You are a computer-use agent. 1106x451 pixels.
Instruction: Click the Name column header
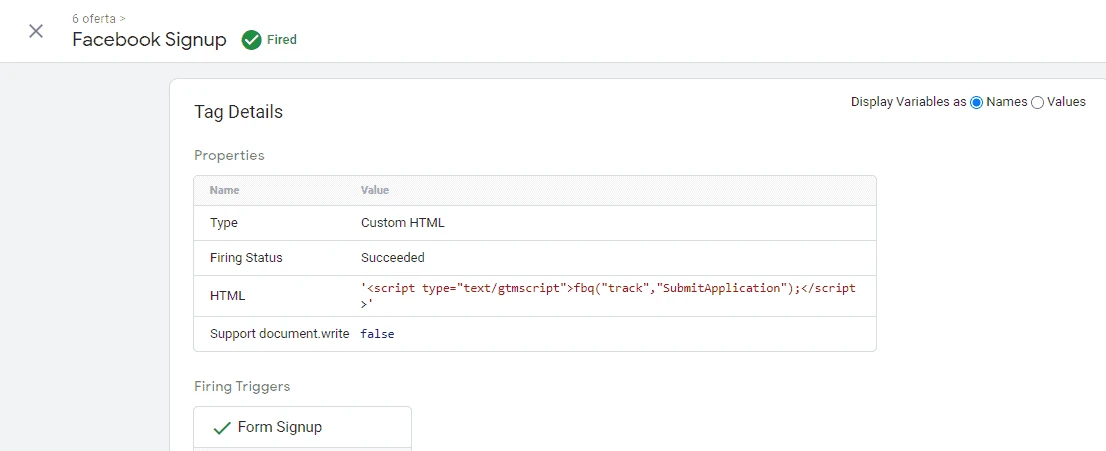224,190
